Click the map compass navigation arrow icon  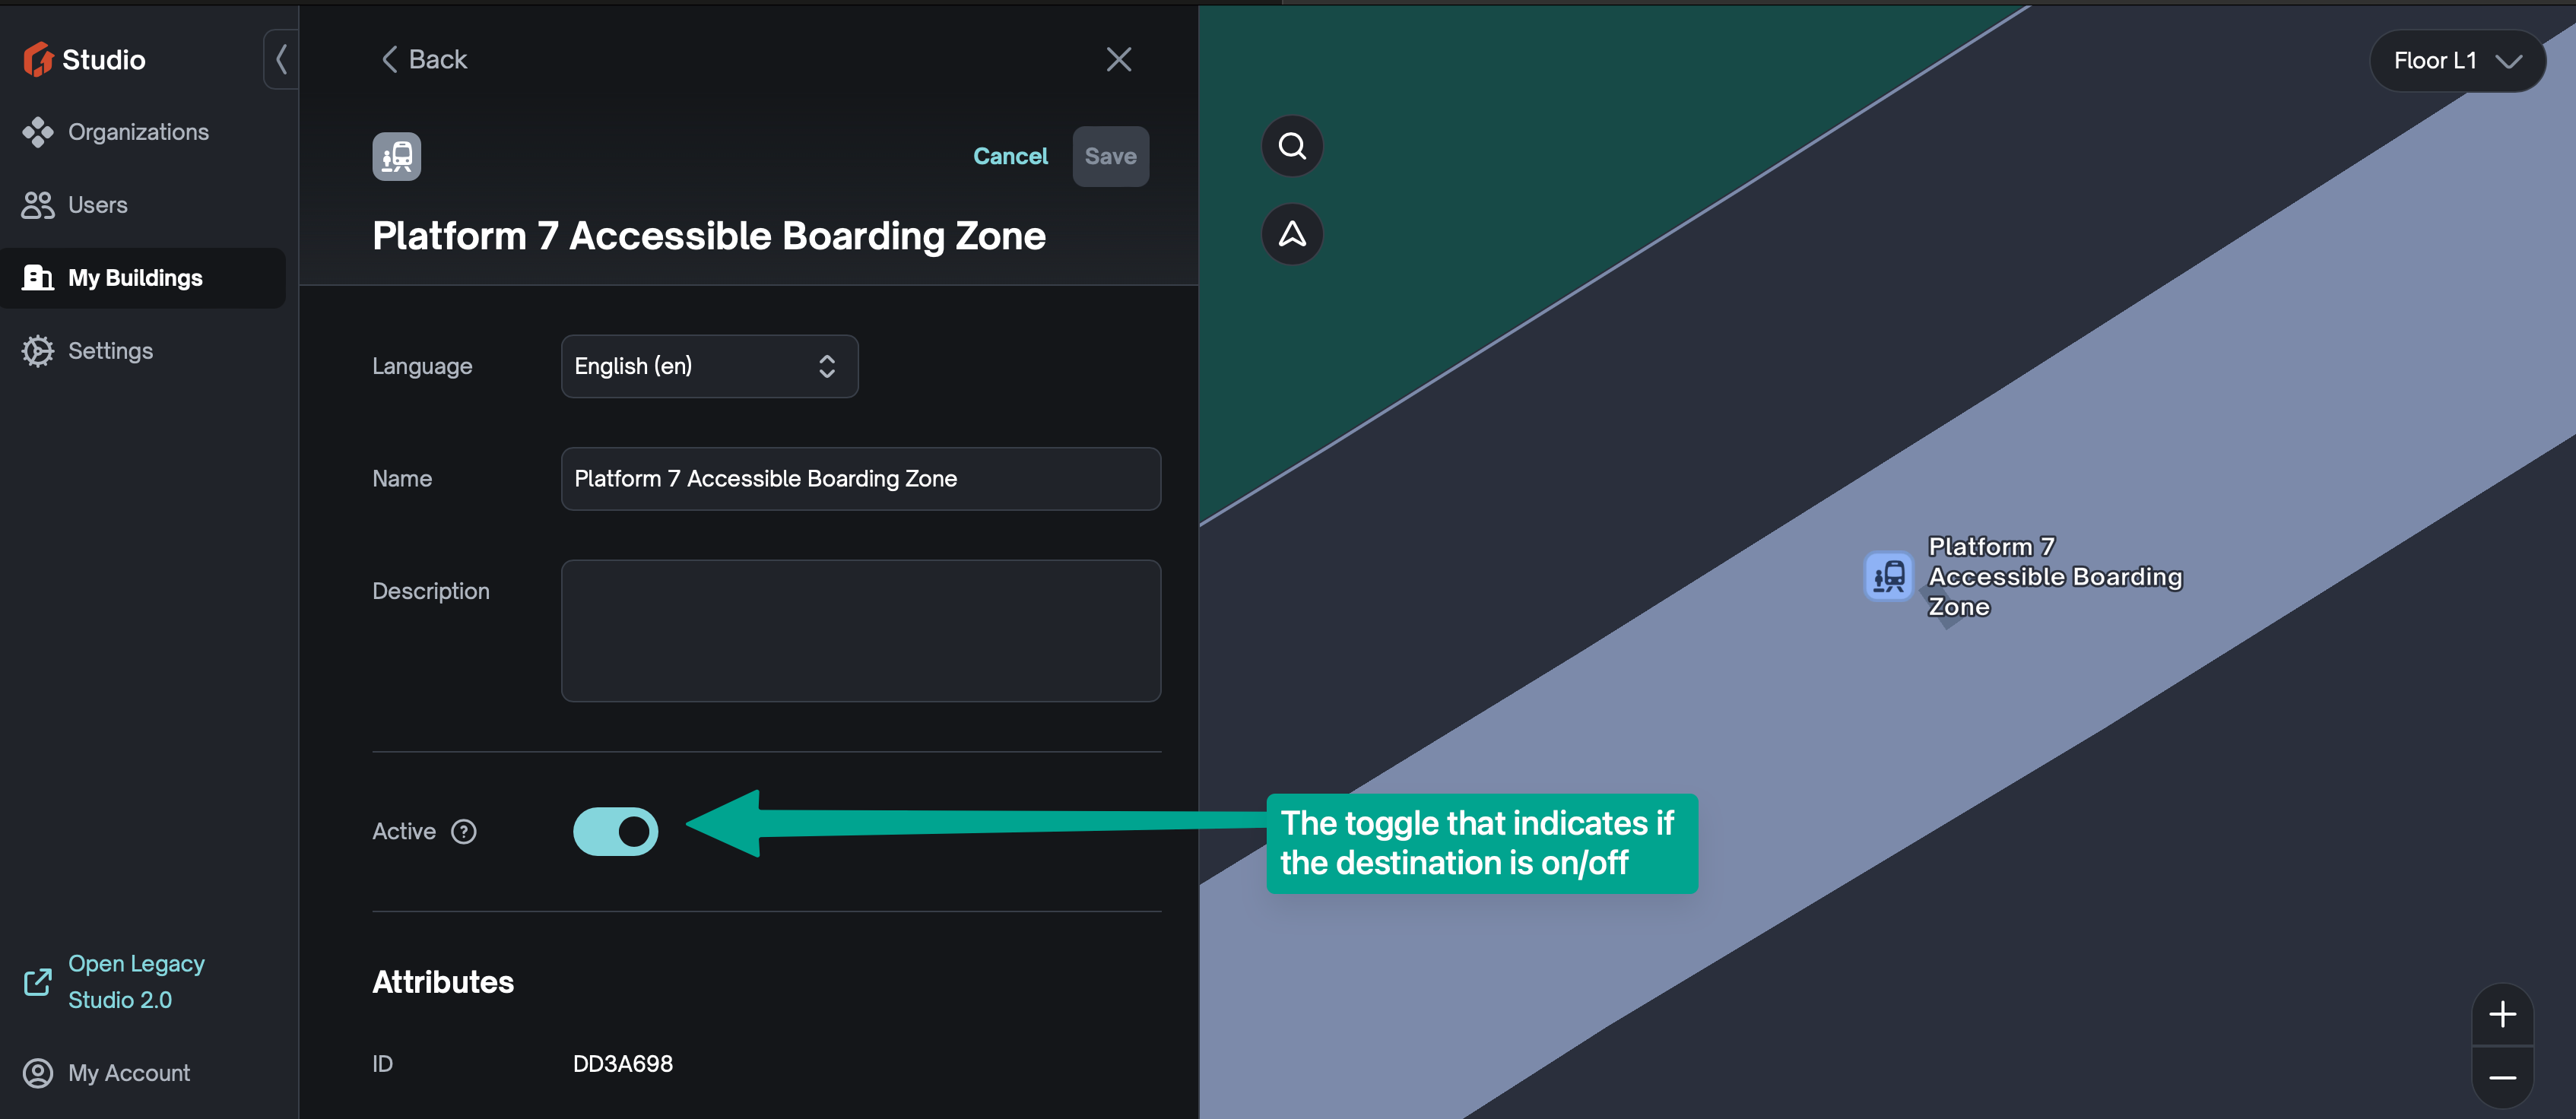[1292, 235]
